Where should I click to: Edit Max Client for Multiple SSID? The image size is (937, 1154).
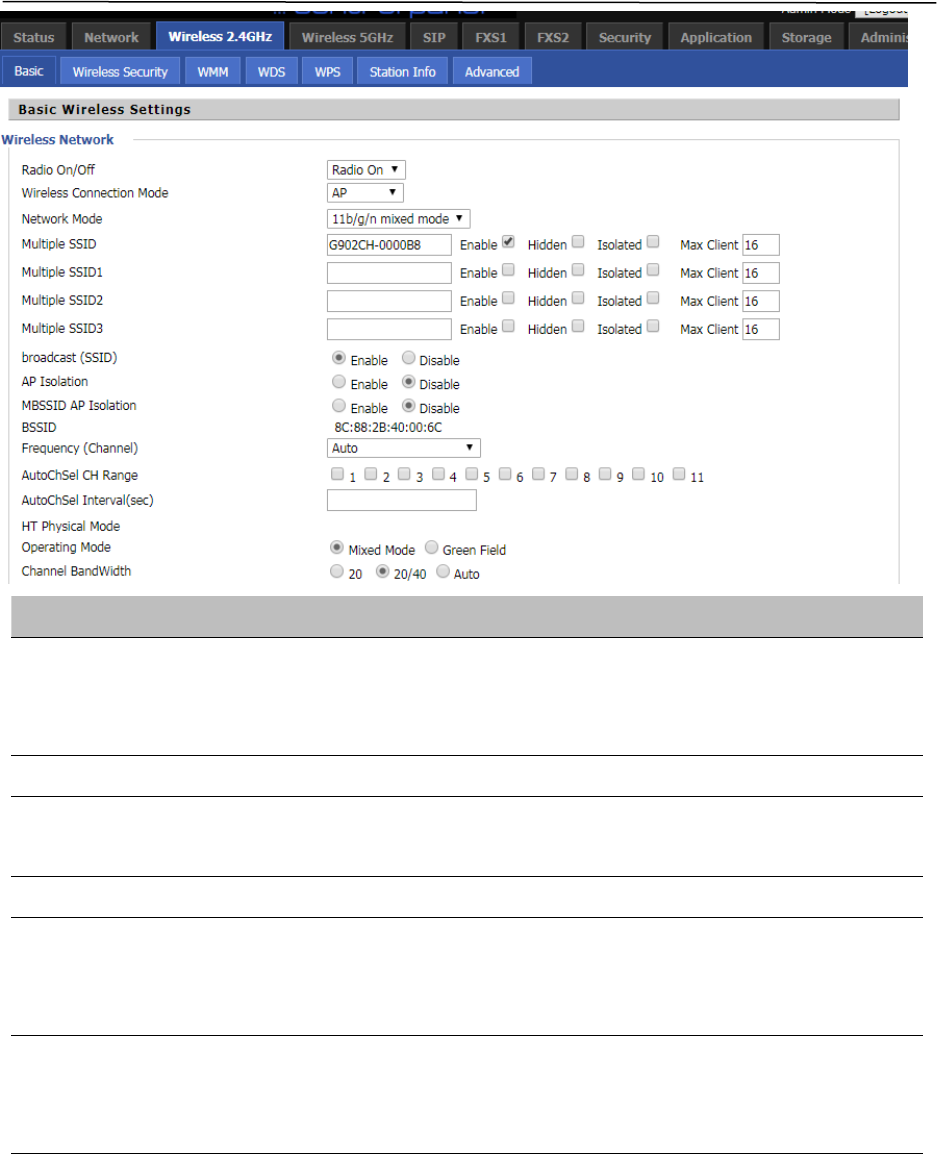point(760,245)
